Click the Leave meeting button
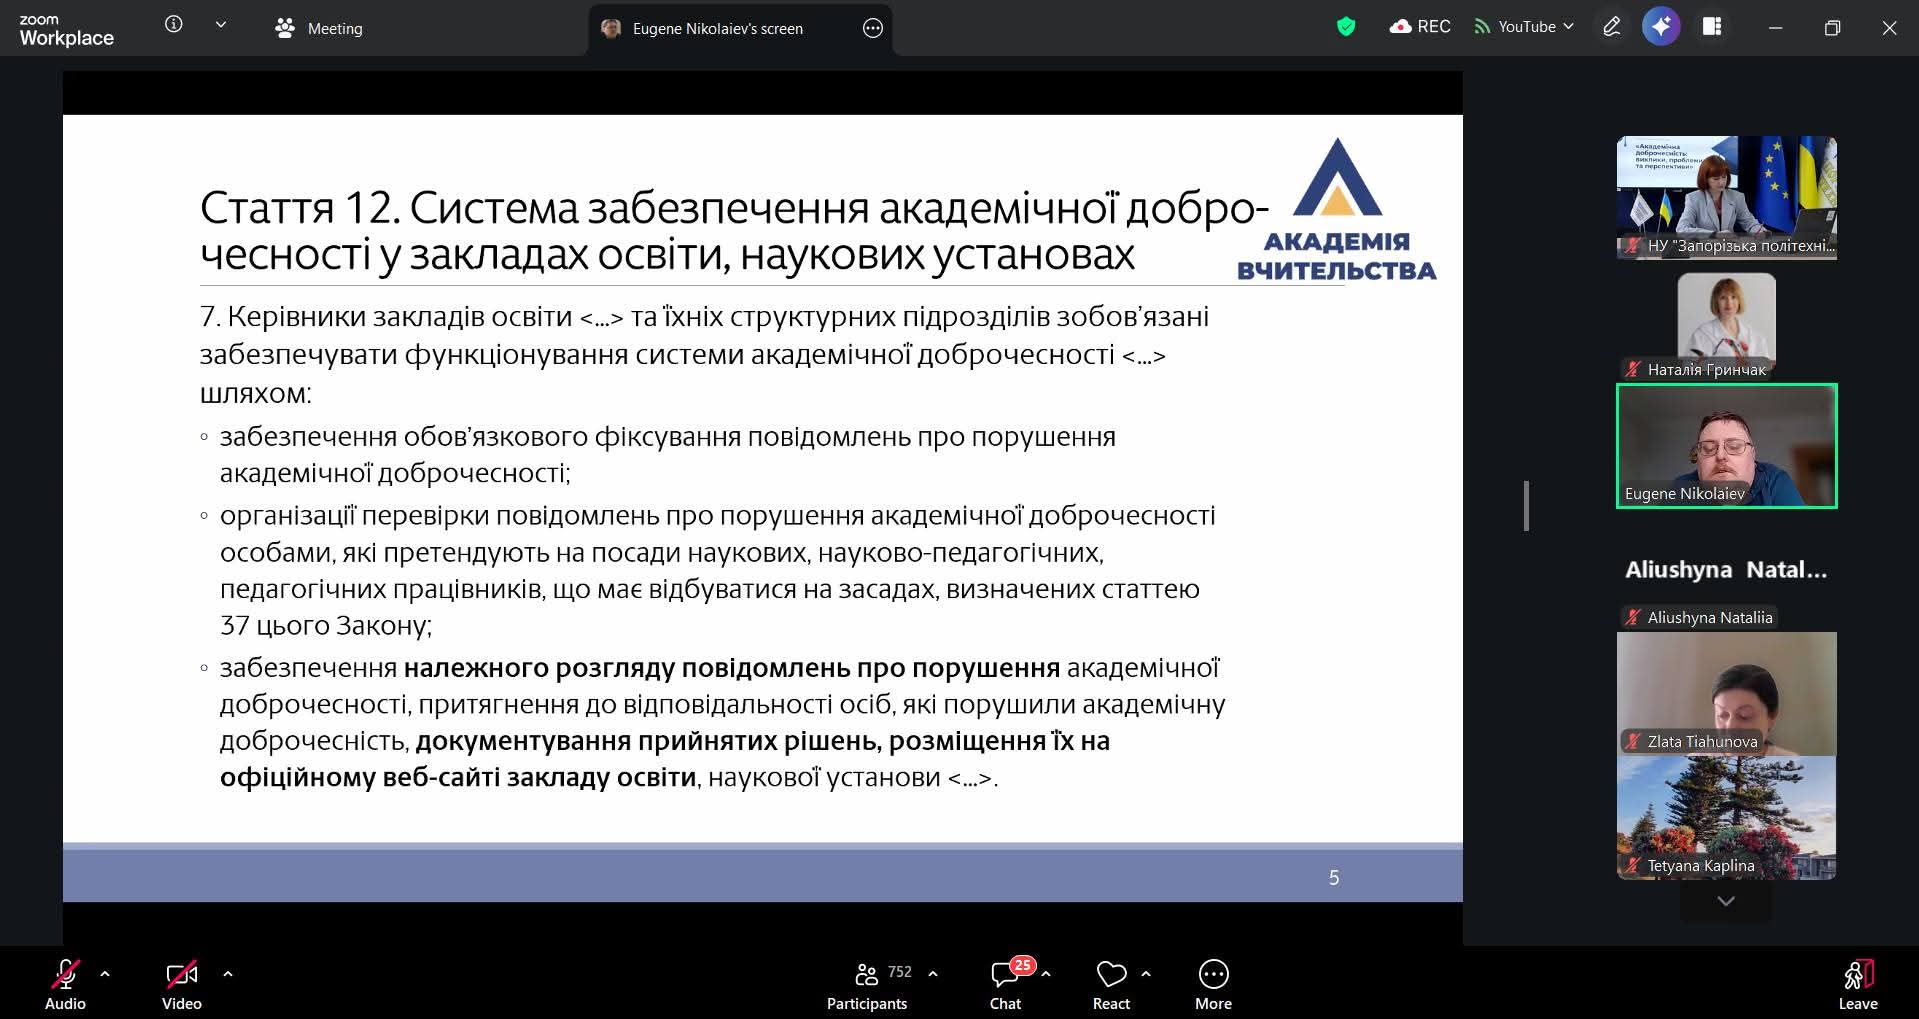Viewport: 1919px width, 1019px height. click(x=1857, y=985)
